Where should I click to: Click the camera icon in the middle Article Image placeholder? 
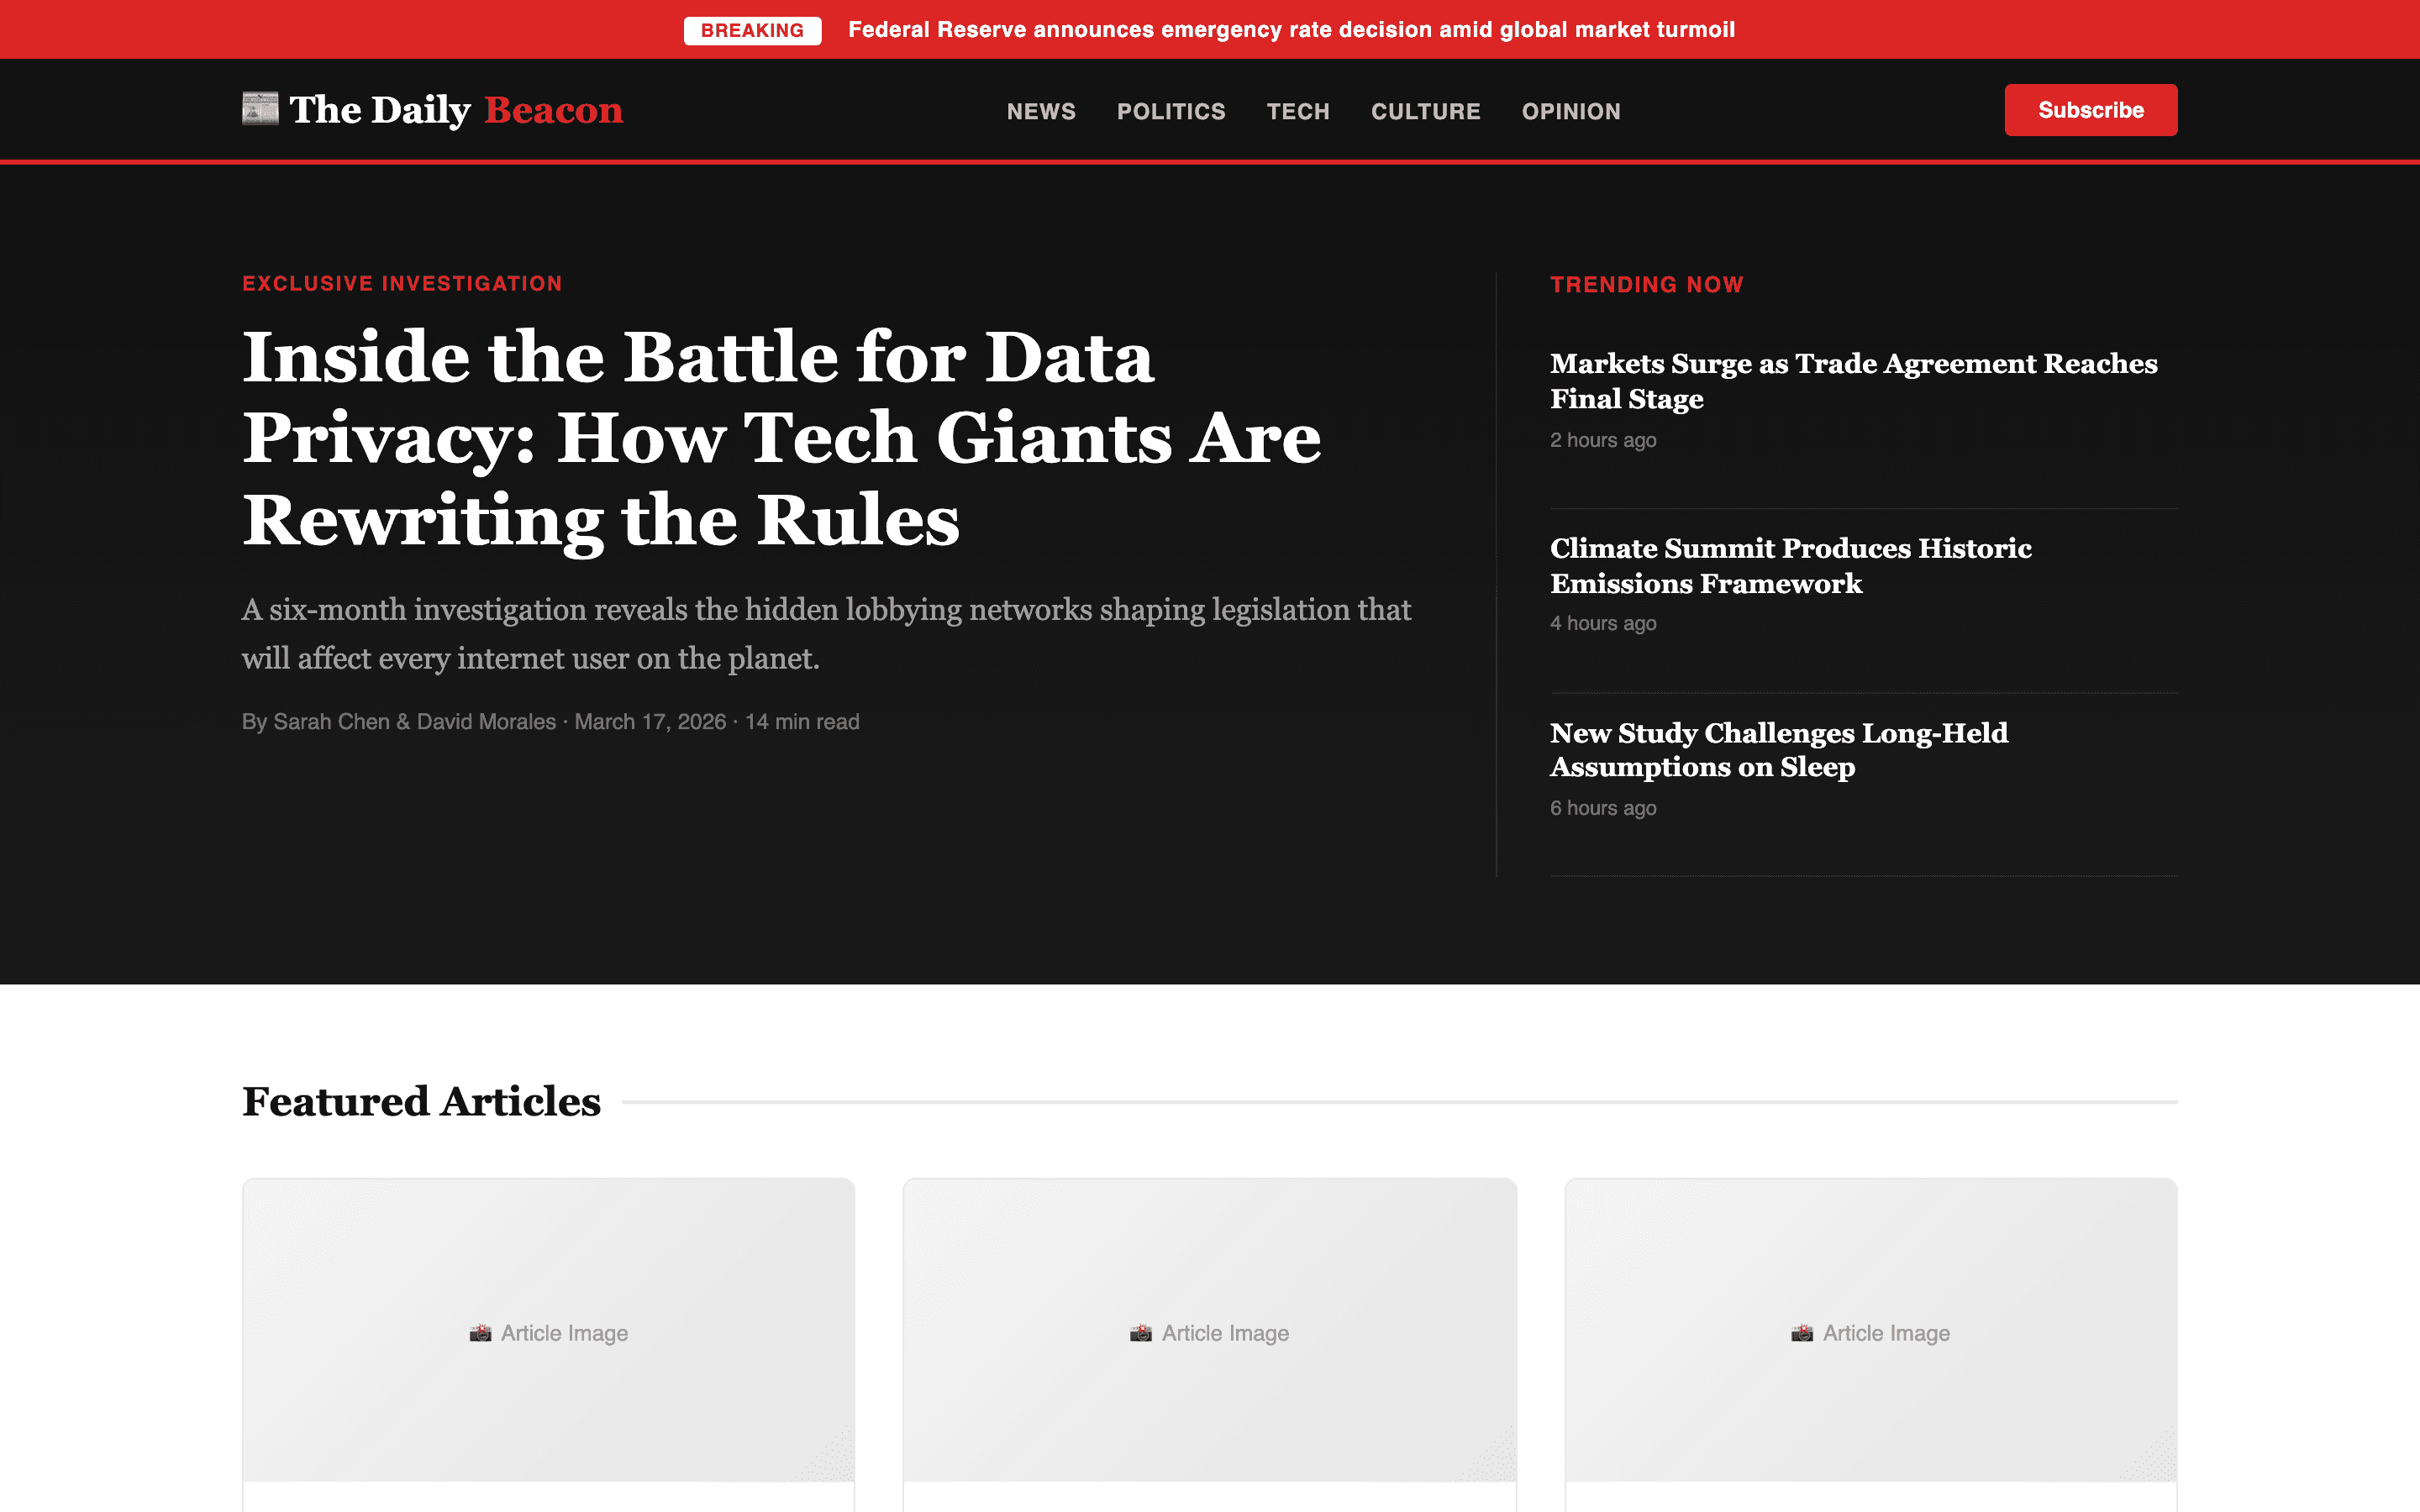[1143, 1332]
